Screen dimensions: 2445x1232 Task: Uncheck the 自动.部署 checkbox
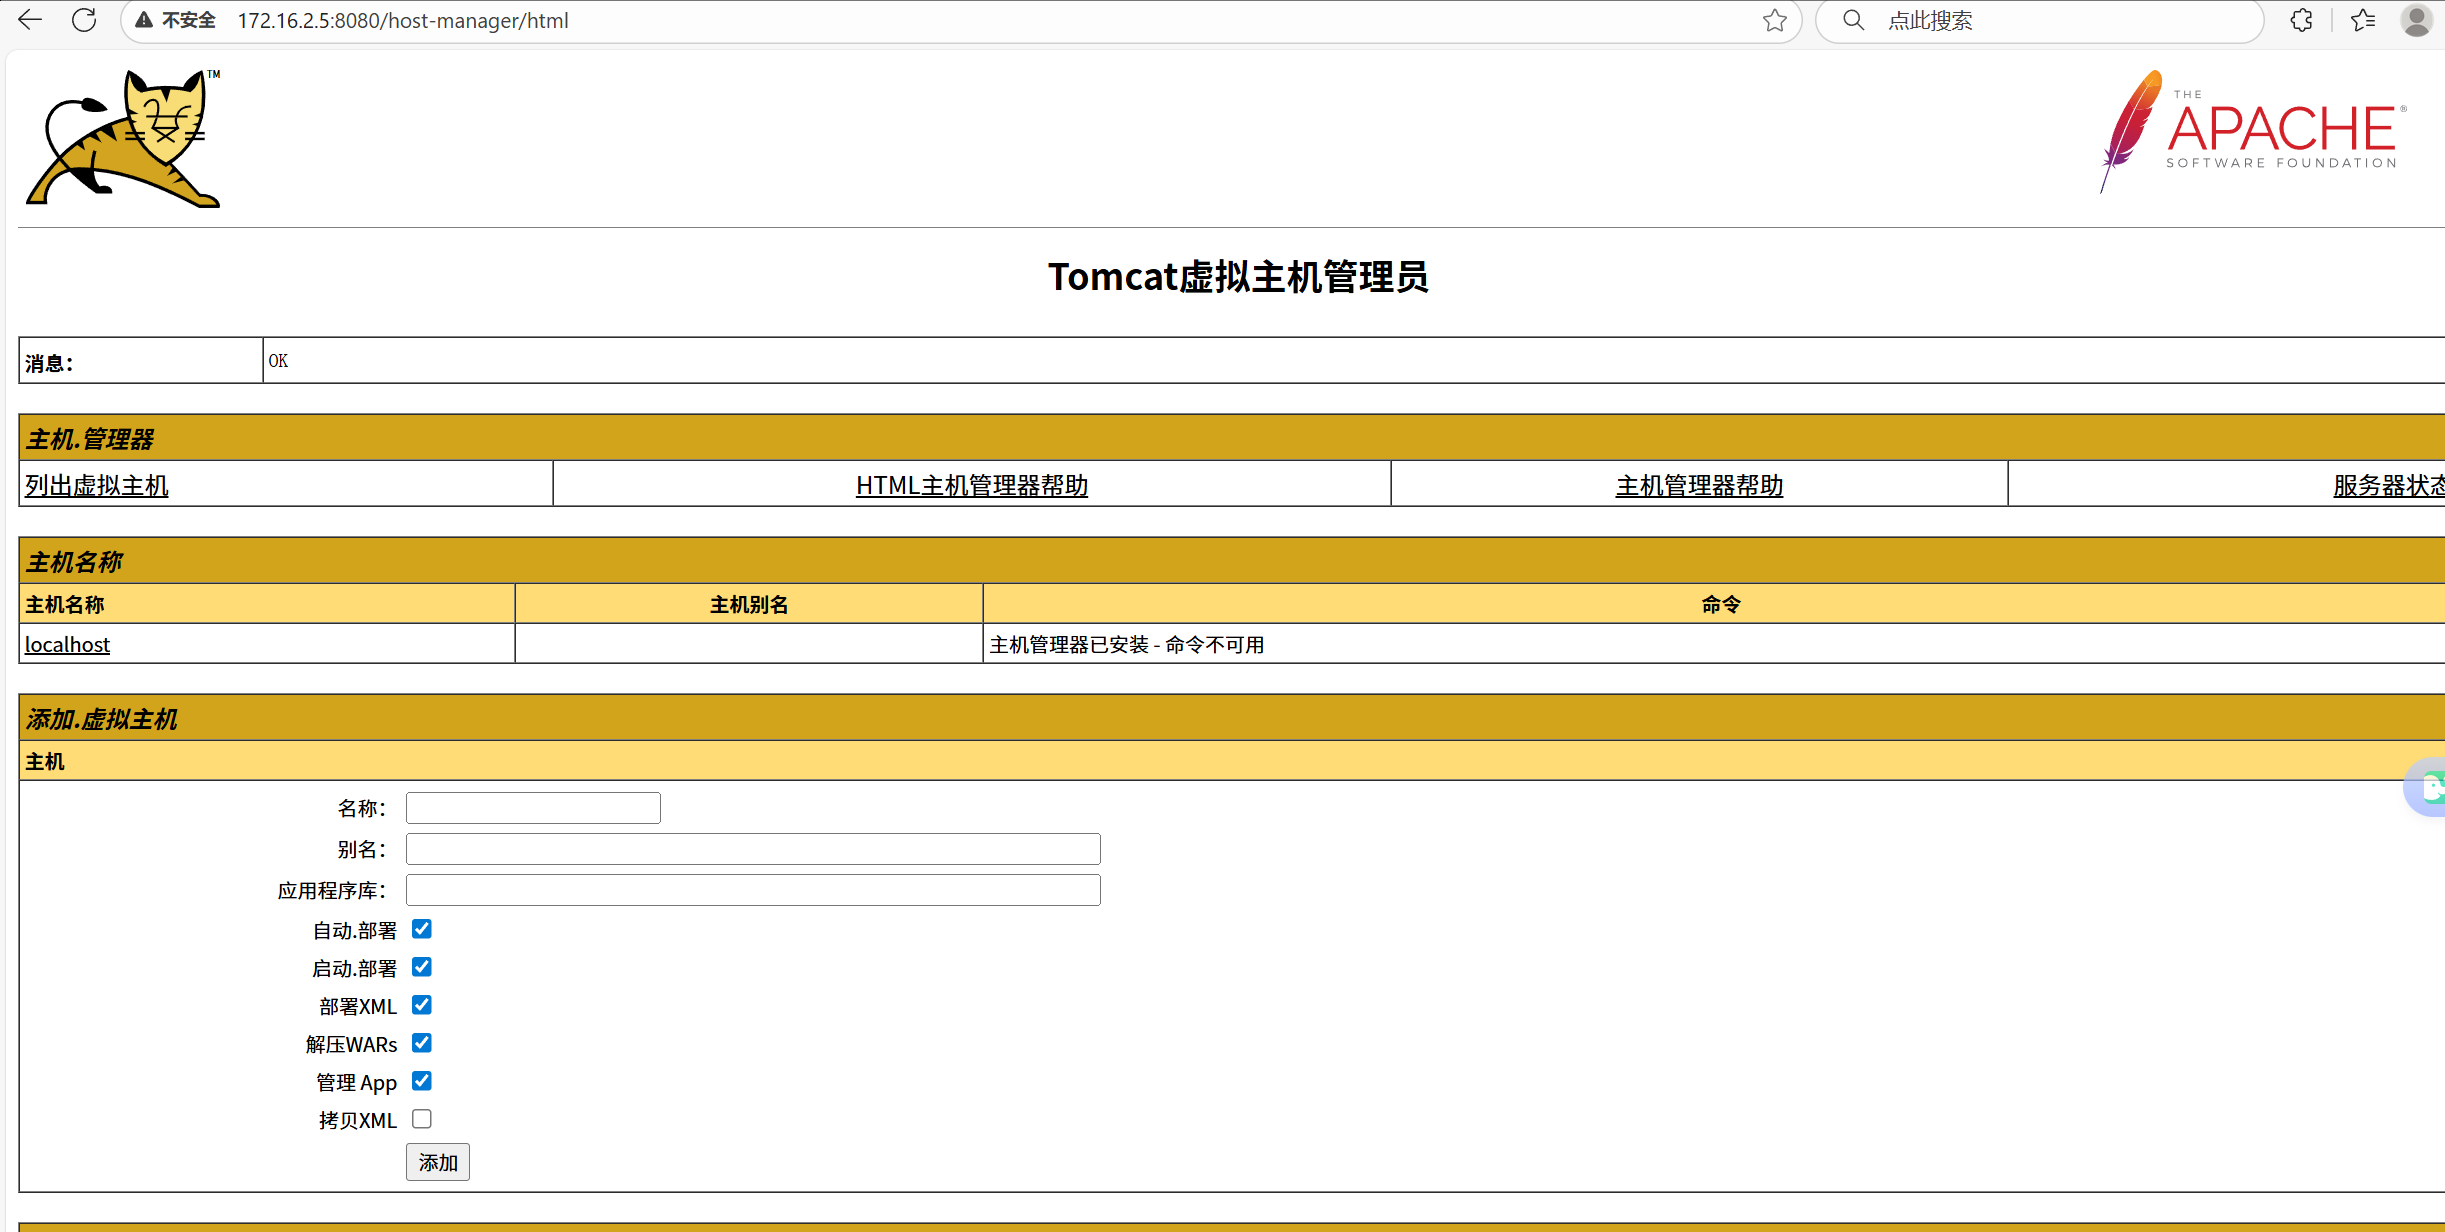click(422, 929)
